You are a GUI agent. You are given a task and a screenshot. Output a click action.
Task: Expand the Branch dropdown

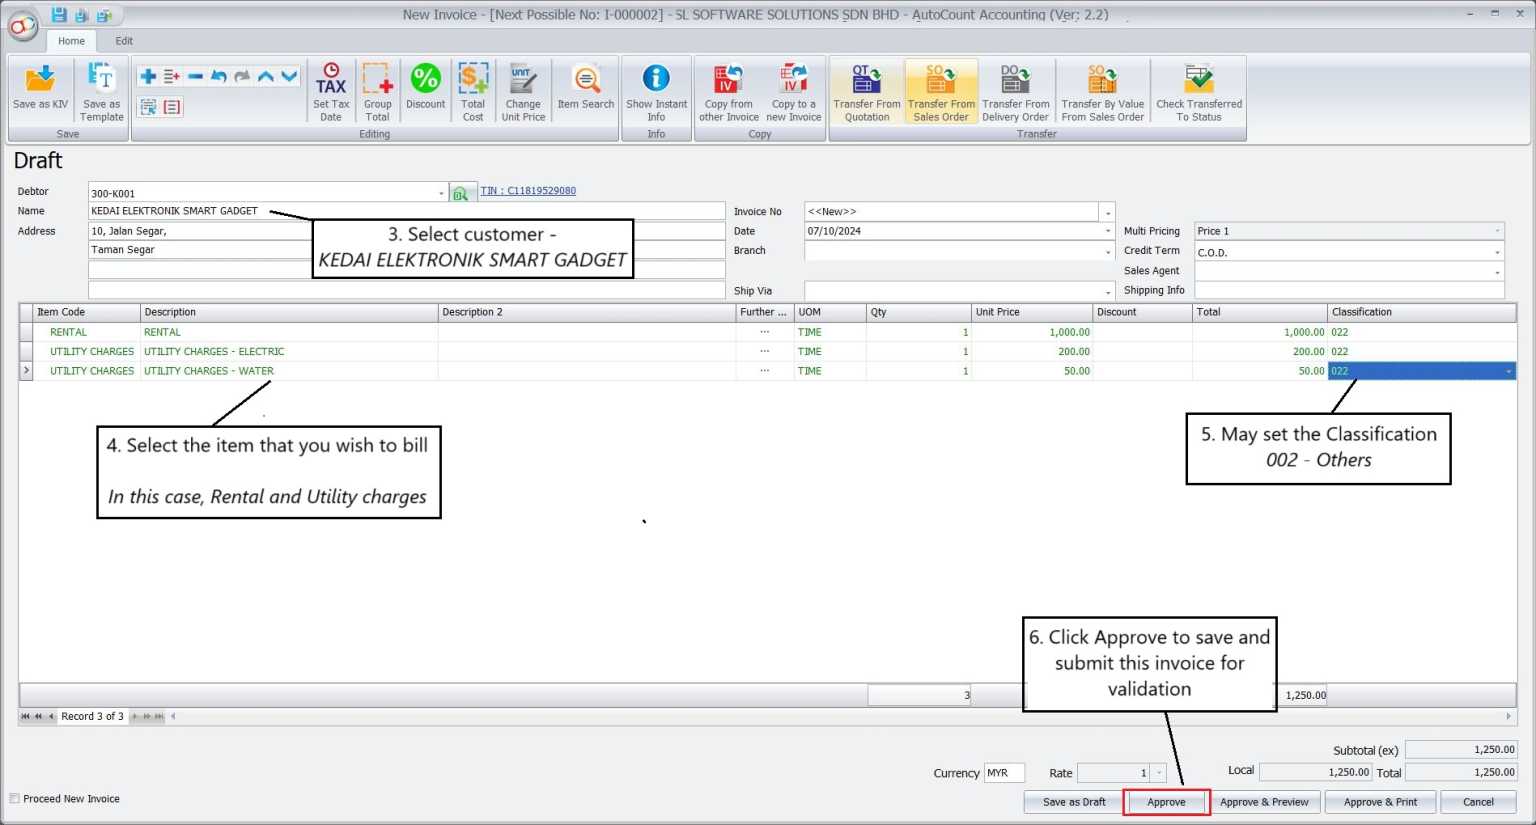click(1107, 251)
